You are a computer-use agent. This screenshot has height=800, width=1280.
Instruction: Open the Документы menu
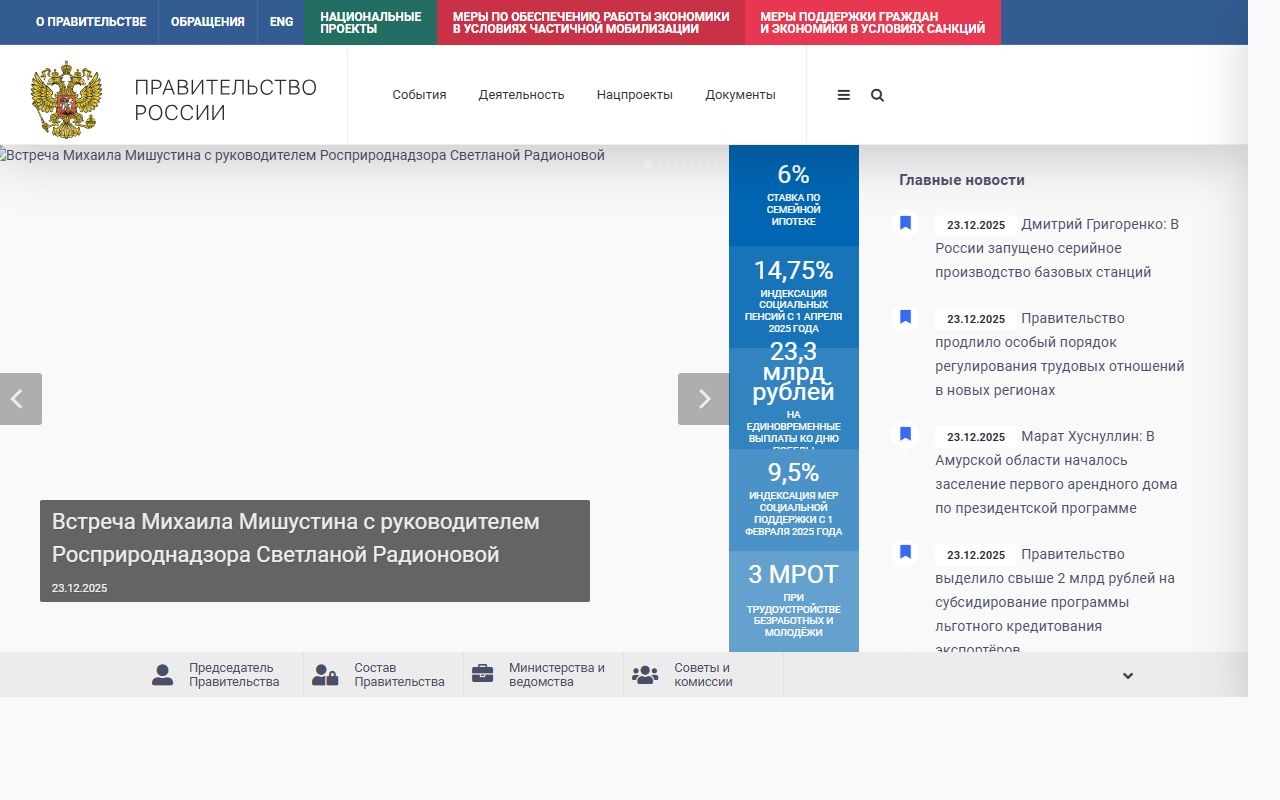(740, 95)
